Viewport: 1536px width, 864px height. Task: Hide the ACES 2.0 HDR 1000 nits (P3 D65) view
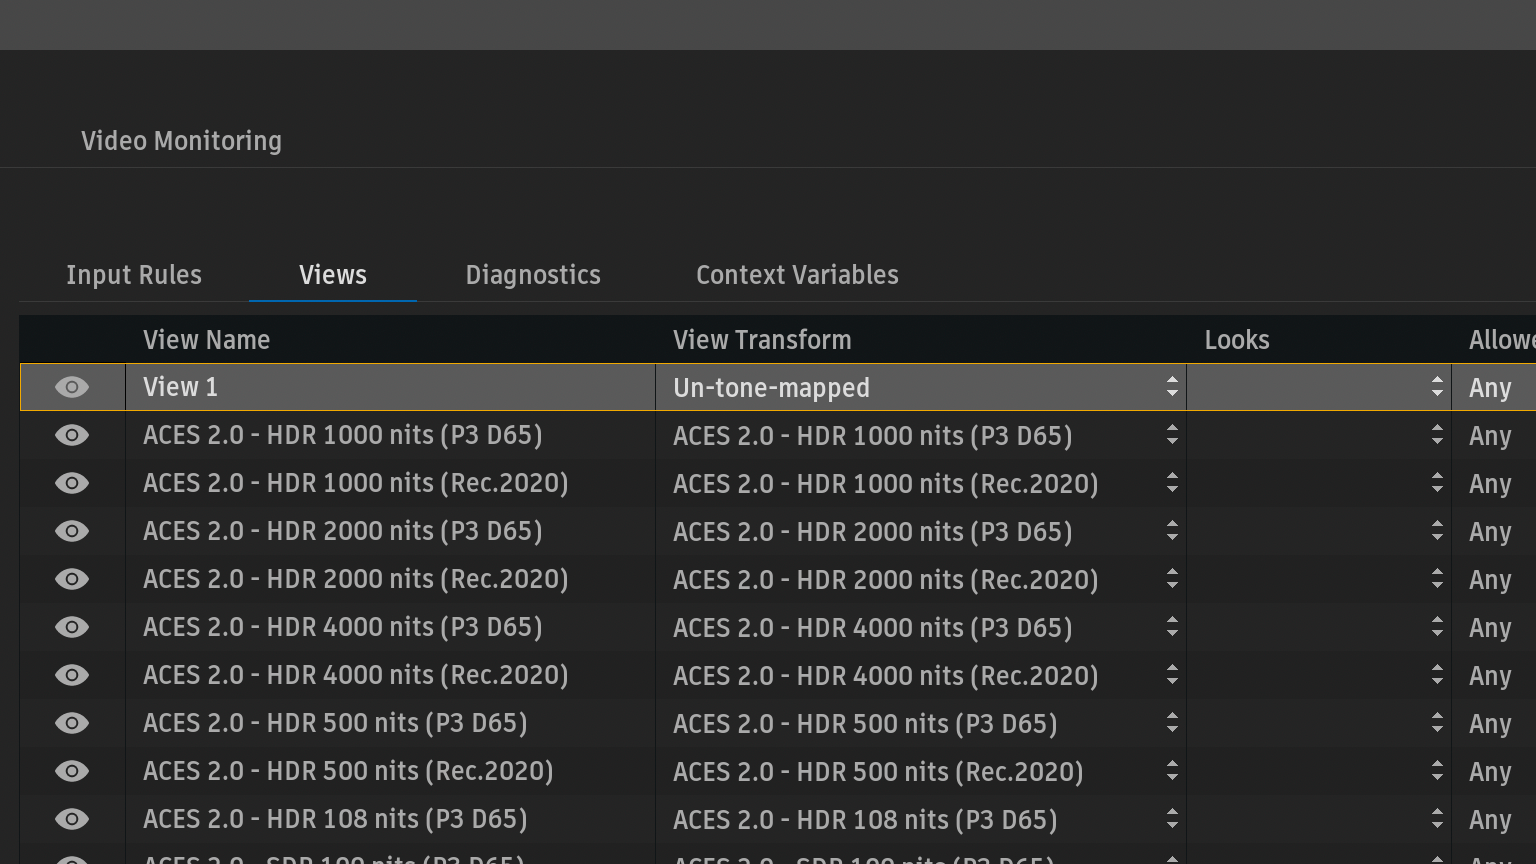(x=72, y=435)
